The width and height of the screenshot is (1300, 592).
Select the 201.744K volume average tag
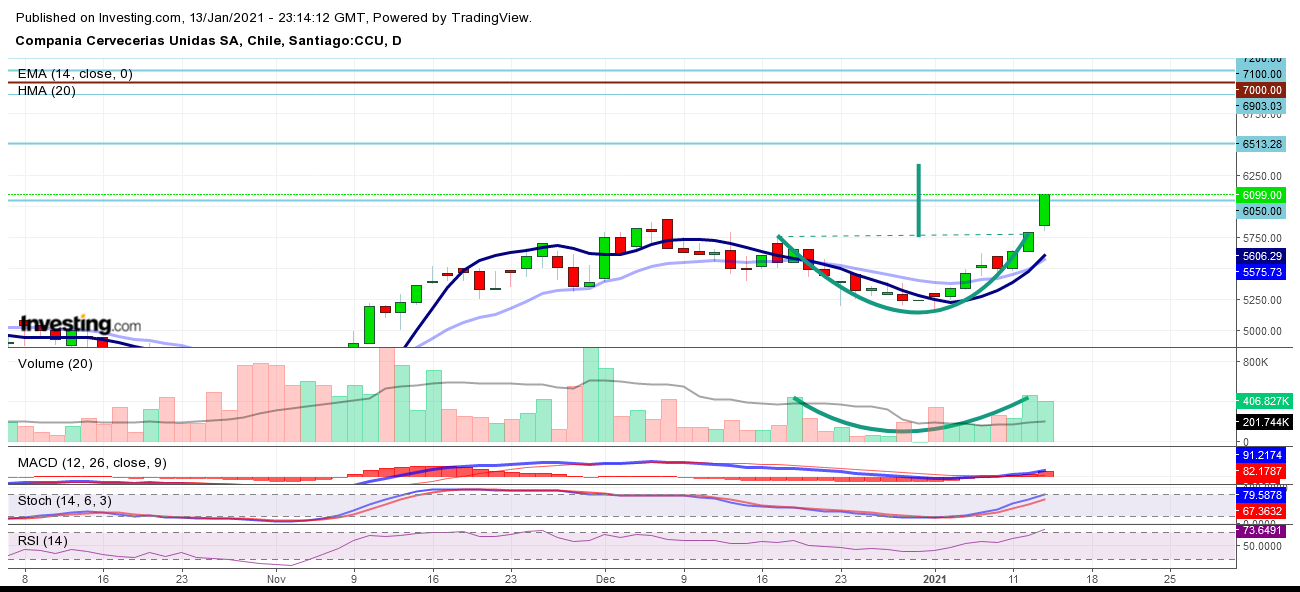[x=1264, y=421]
